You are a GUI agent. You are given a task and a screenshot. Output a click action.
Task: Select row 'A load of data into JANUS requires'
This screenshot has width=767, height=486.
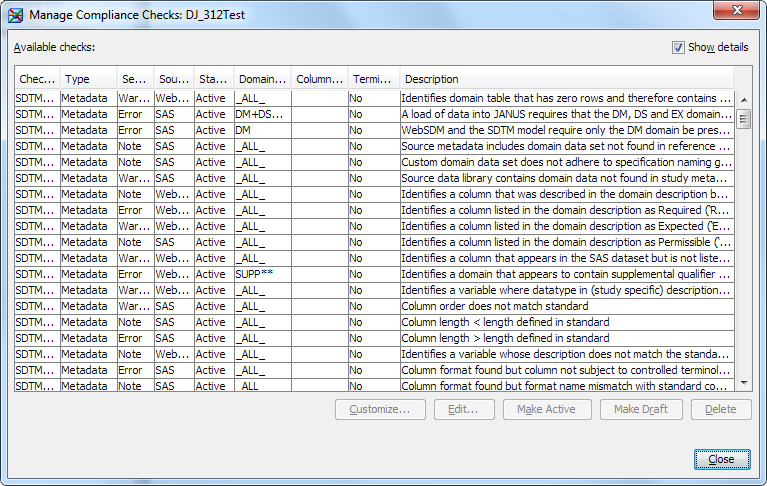tap(374, 114)
